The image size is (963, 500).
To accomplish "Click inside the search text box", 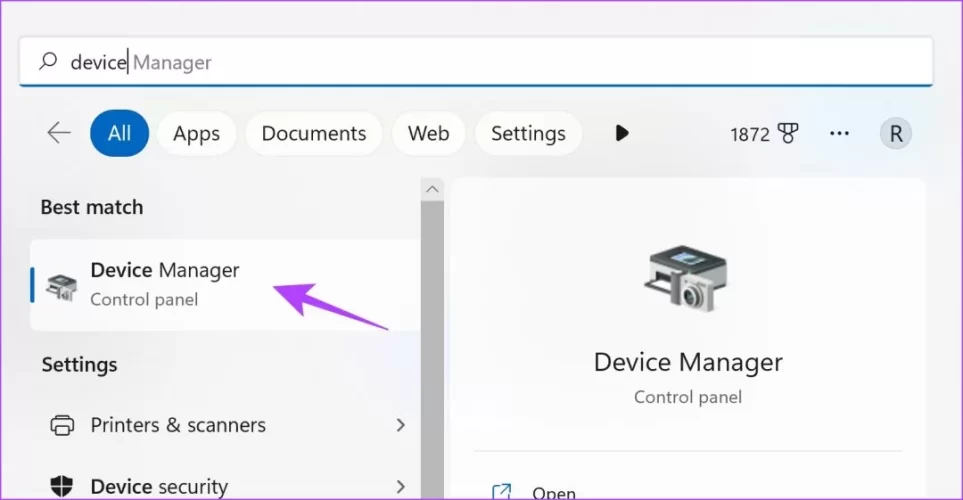I will 500,62.
